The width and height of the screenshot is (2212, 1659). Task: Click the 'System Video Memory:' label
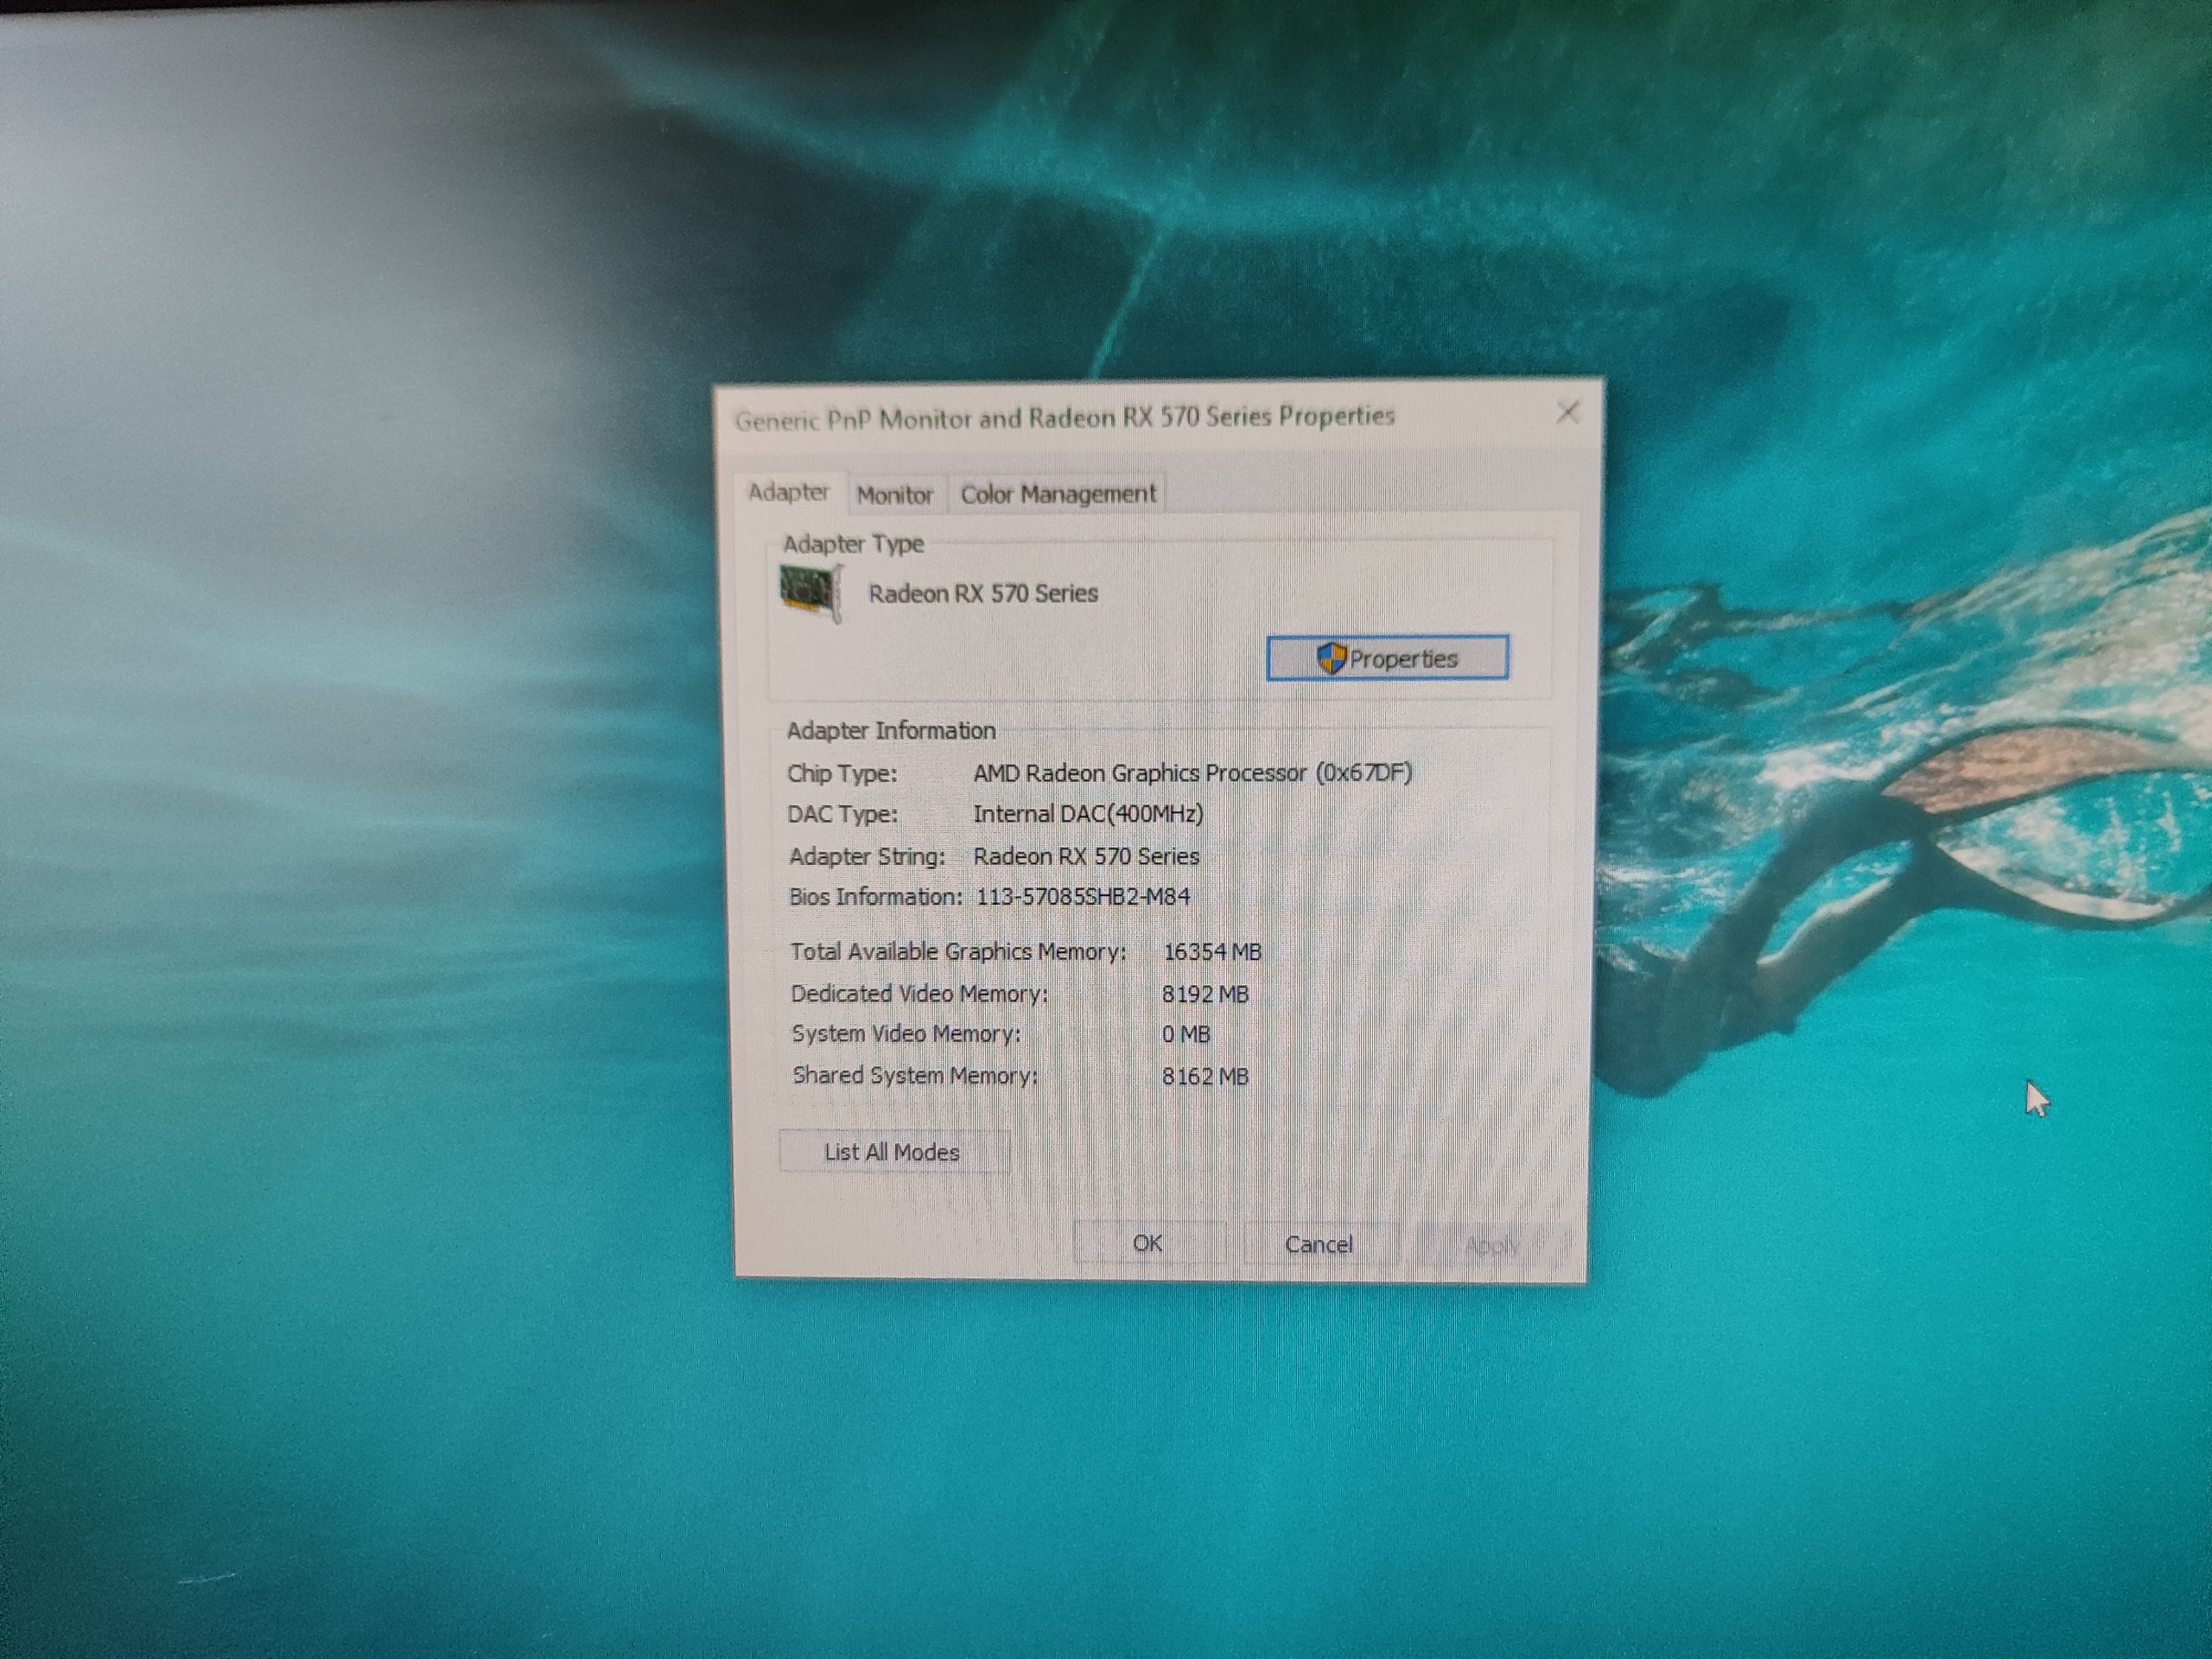click(x=906, y=1034)
